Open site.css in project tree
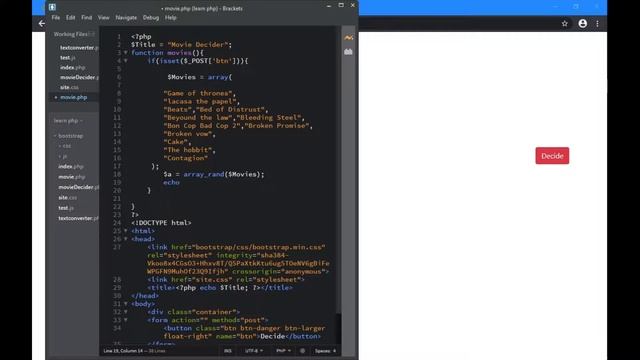The height and width of the screenshot is (360, 640). [67, 198]
